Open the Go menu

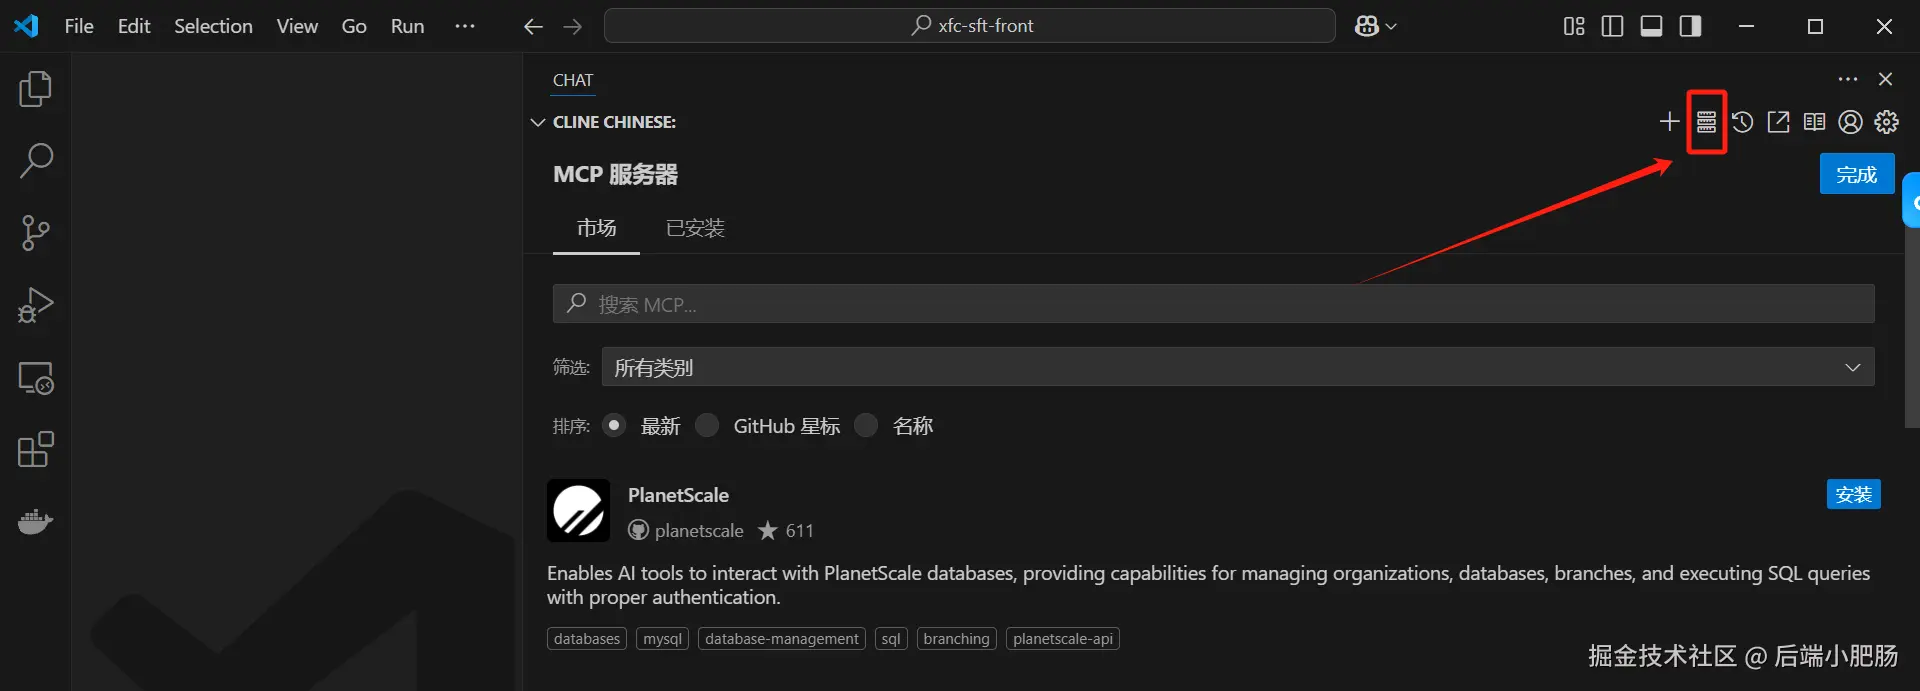click(354, 26)
